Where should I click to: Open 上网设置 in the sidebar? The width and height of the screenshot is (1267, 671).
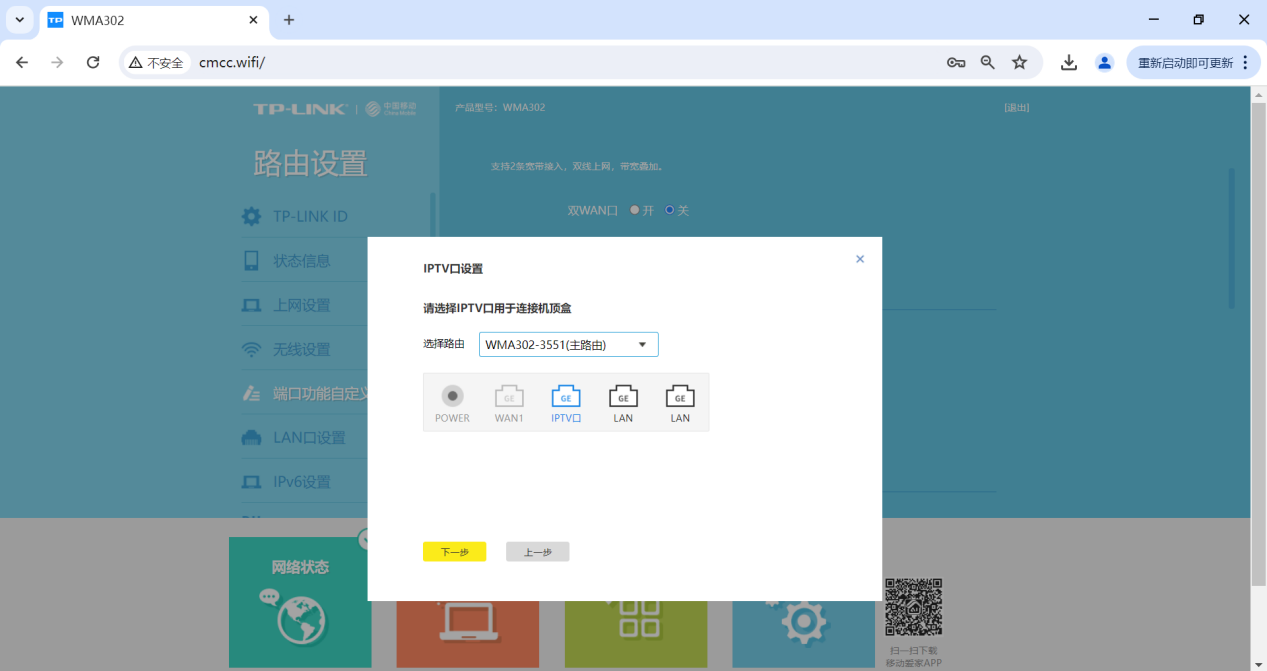[x=301, y=305]
